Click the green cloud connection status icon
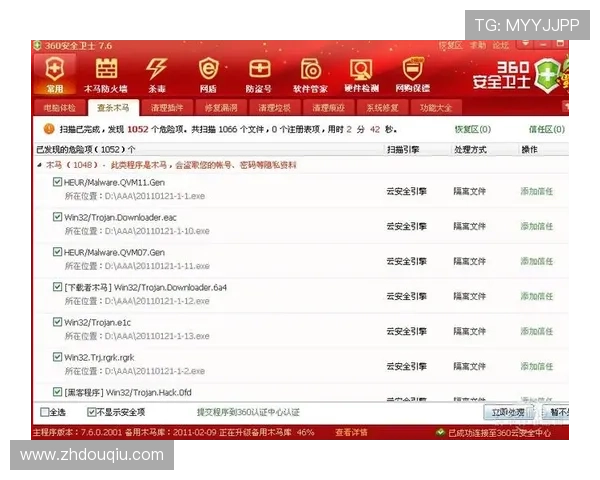Image resolution: width=600 pixels, height=480 pixels. point(440,433)
